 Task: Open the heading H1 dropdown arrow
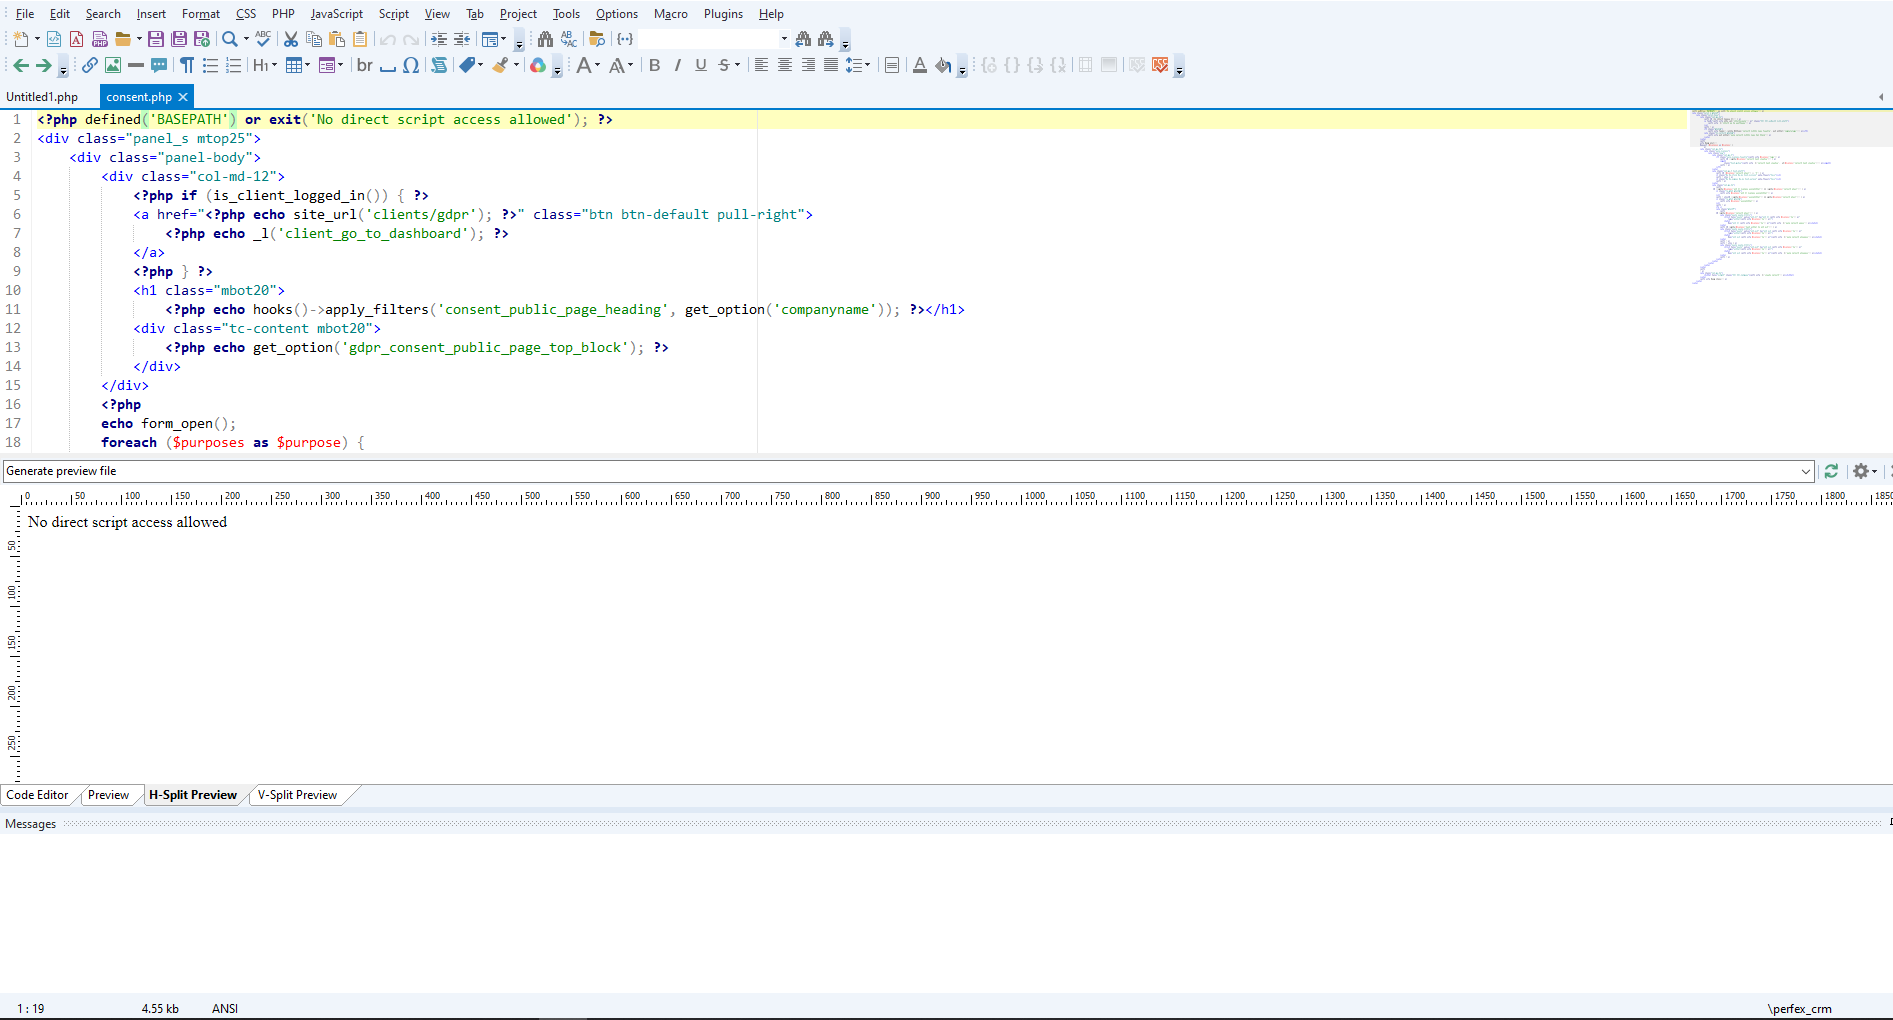tap(274, 66)
